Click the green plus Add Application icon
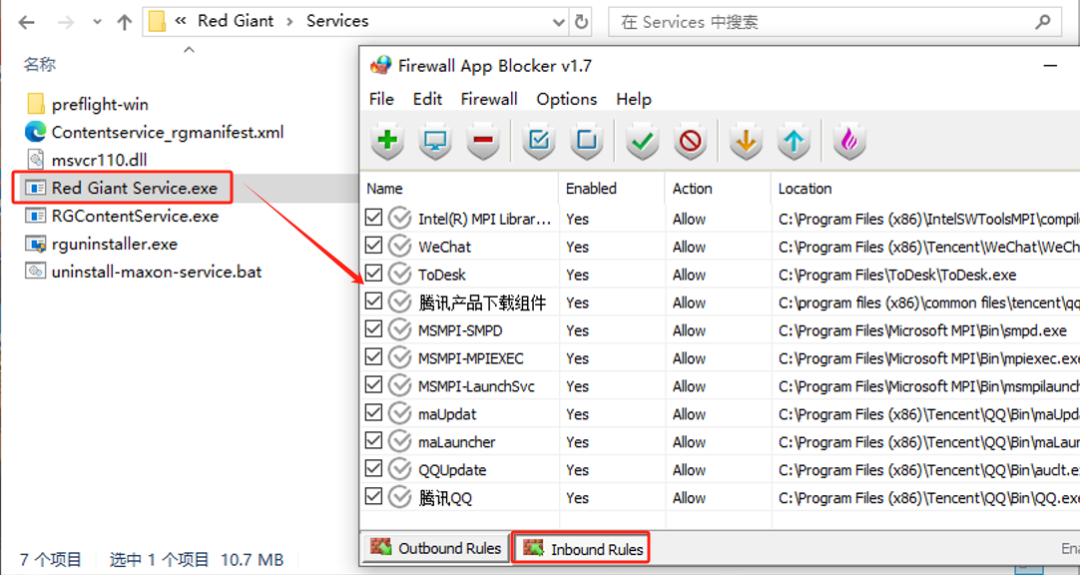Viewport: 1080px width, 575px height. [387, 140]
